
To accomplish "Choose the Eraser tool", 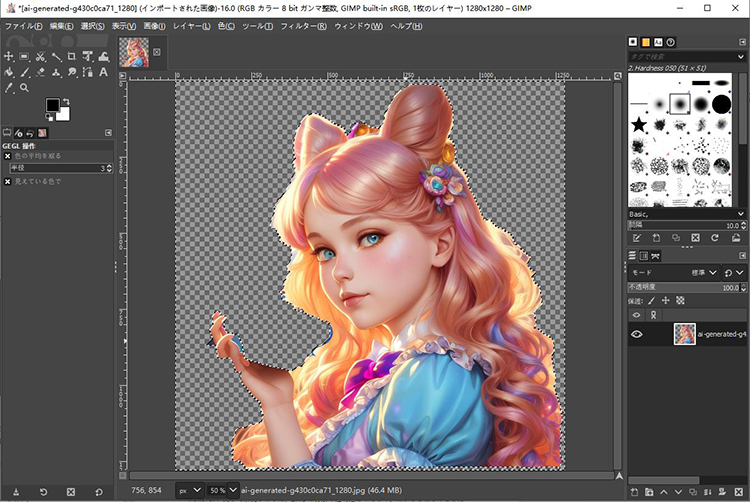I will pos(41,72).
